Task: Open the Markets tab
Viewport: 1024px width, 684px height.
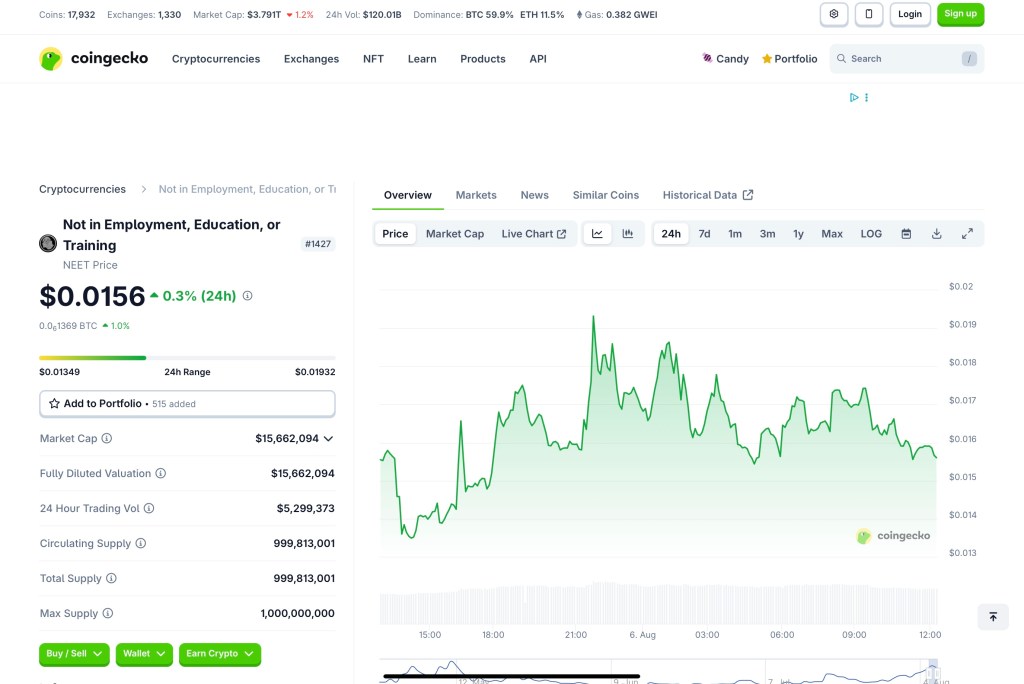Action: (476, 195)
